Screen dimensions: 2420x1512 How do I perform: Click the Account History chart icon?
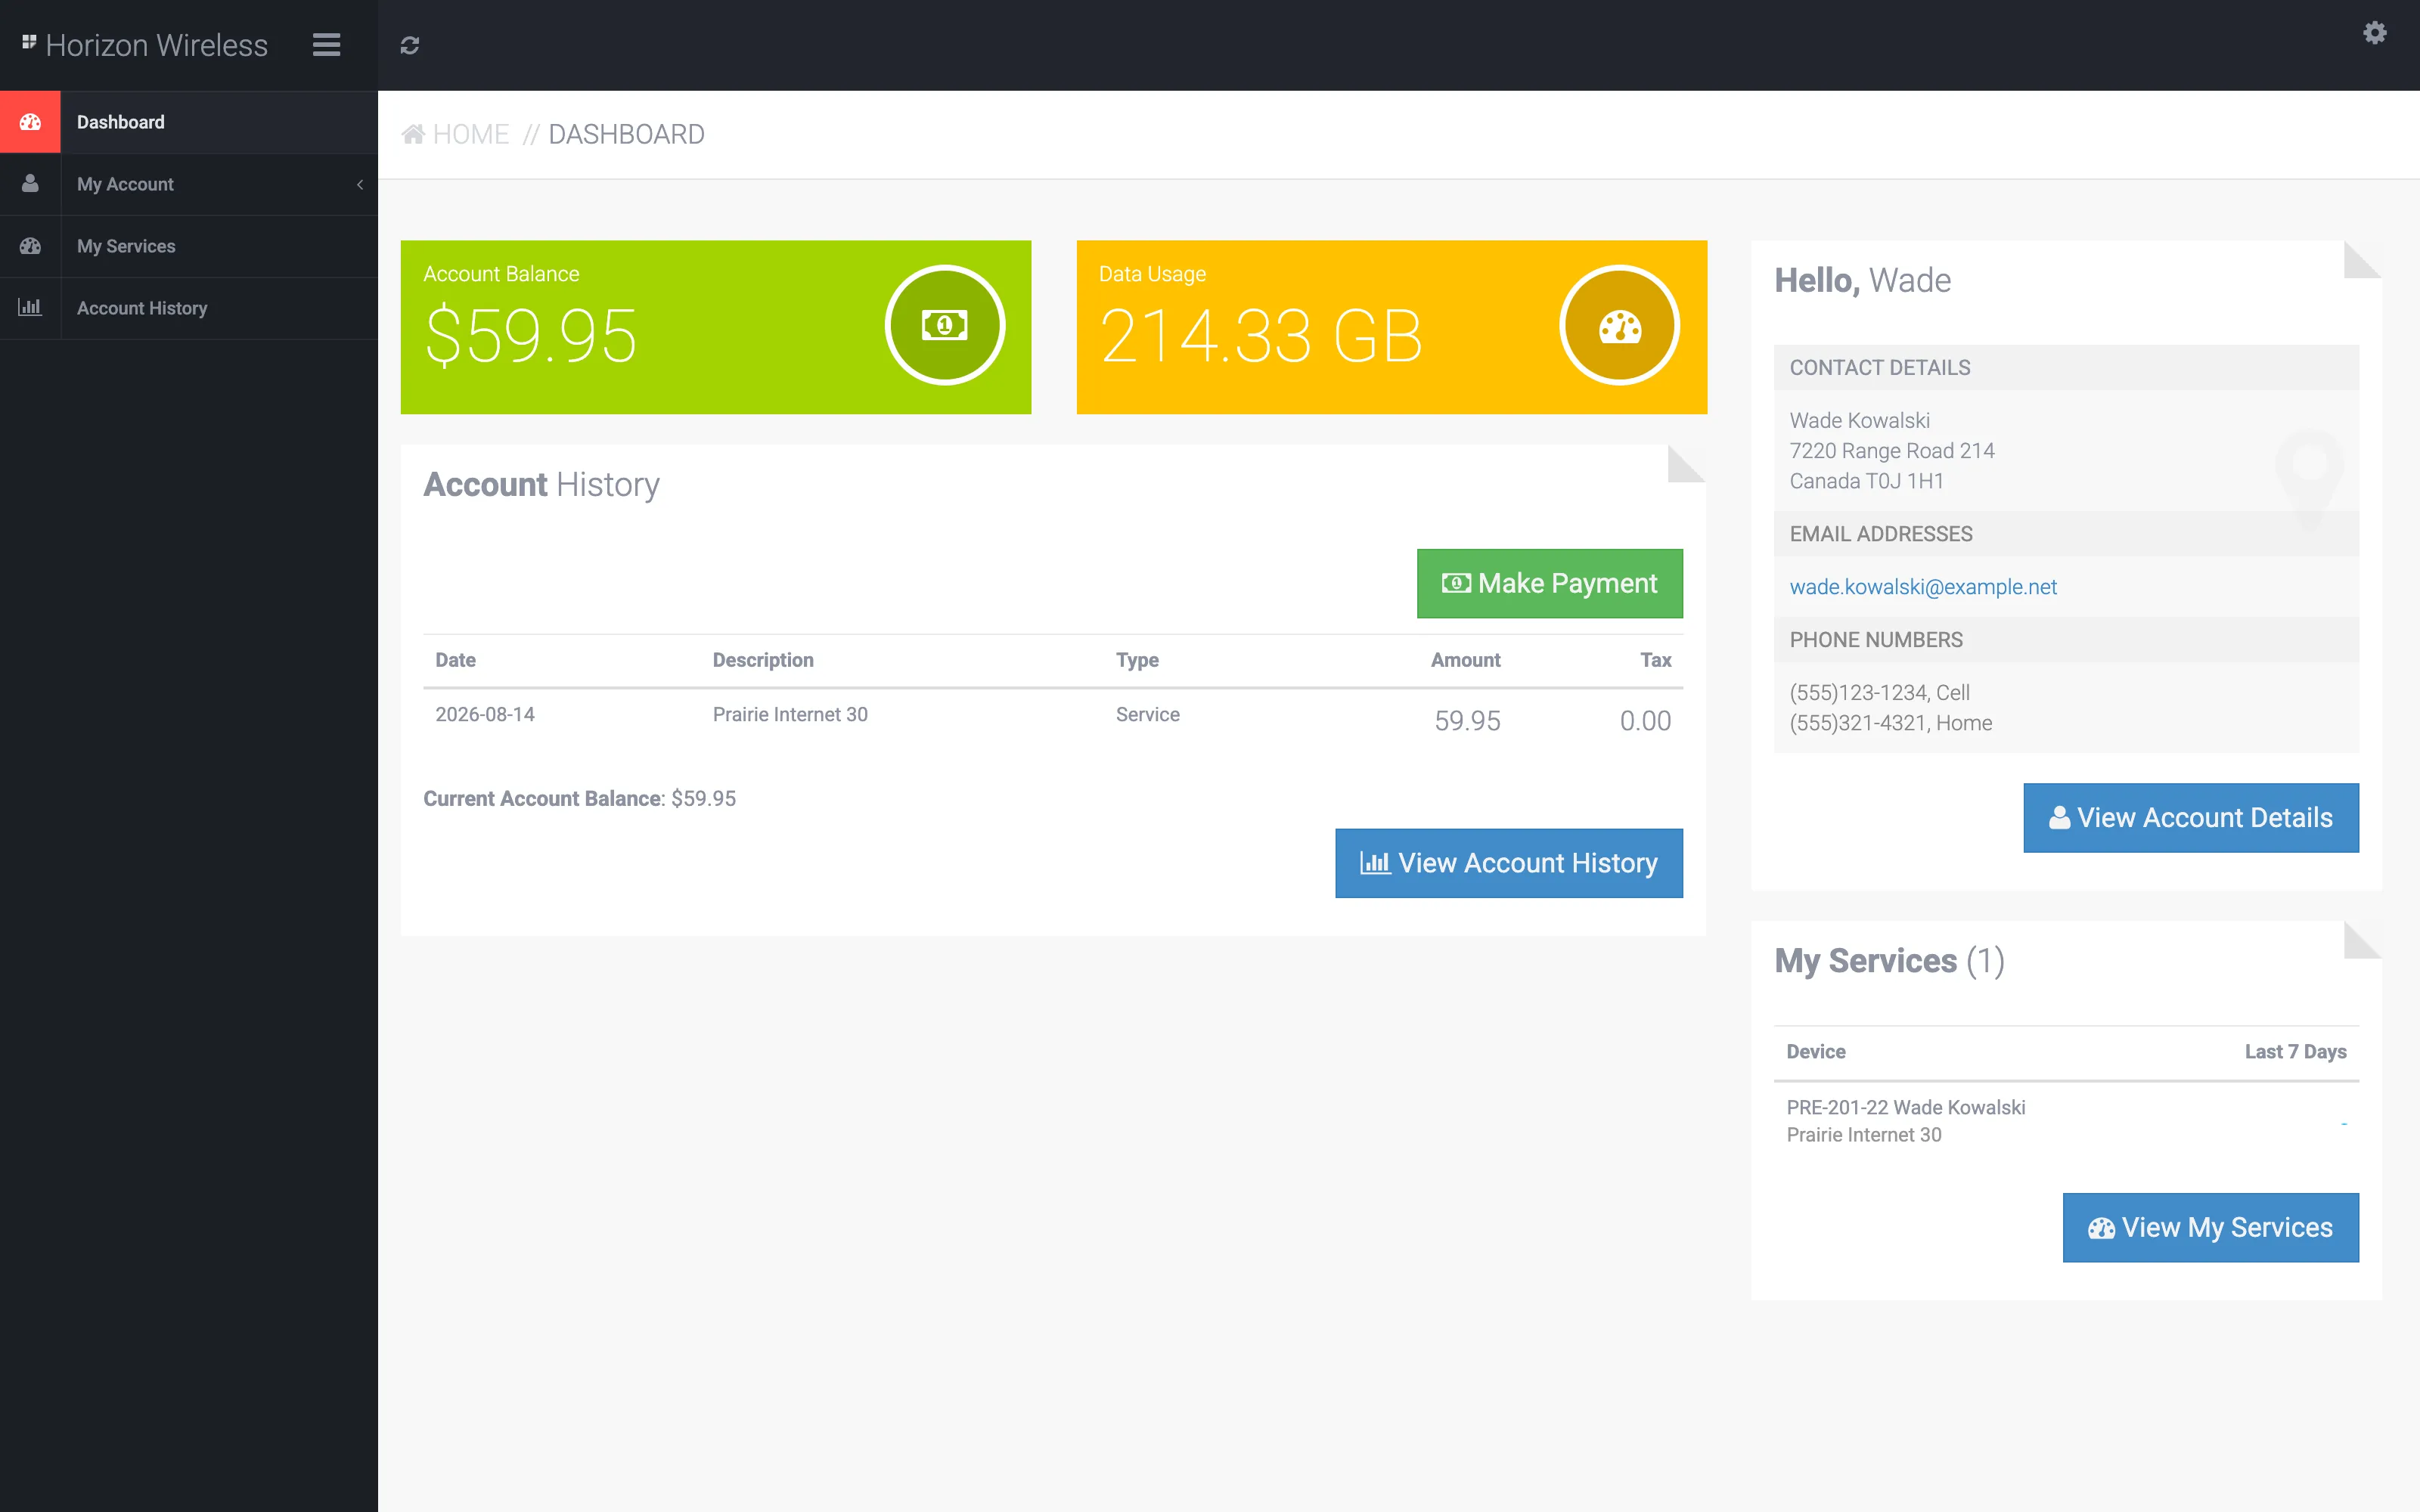[x=30, y=307]
